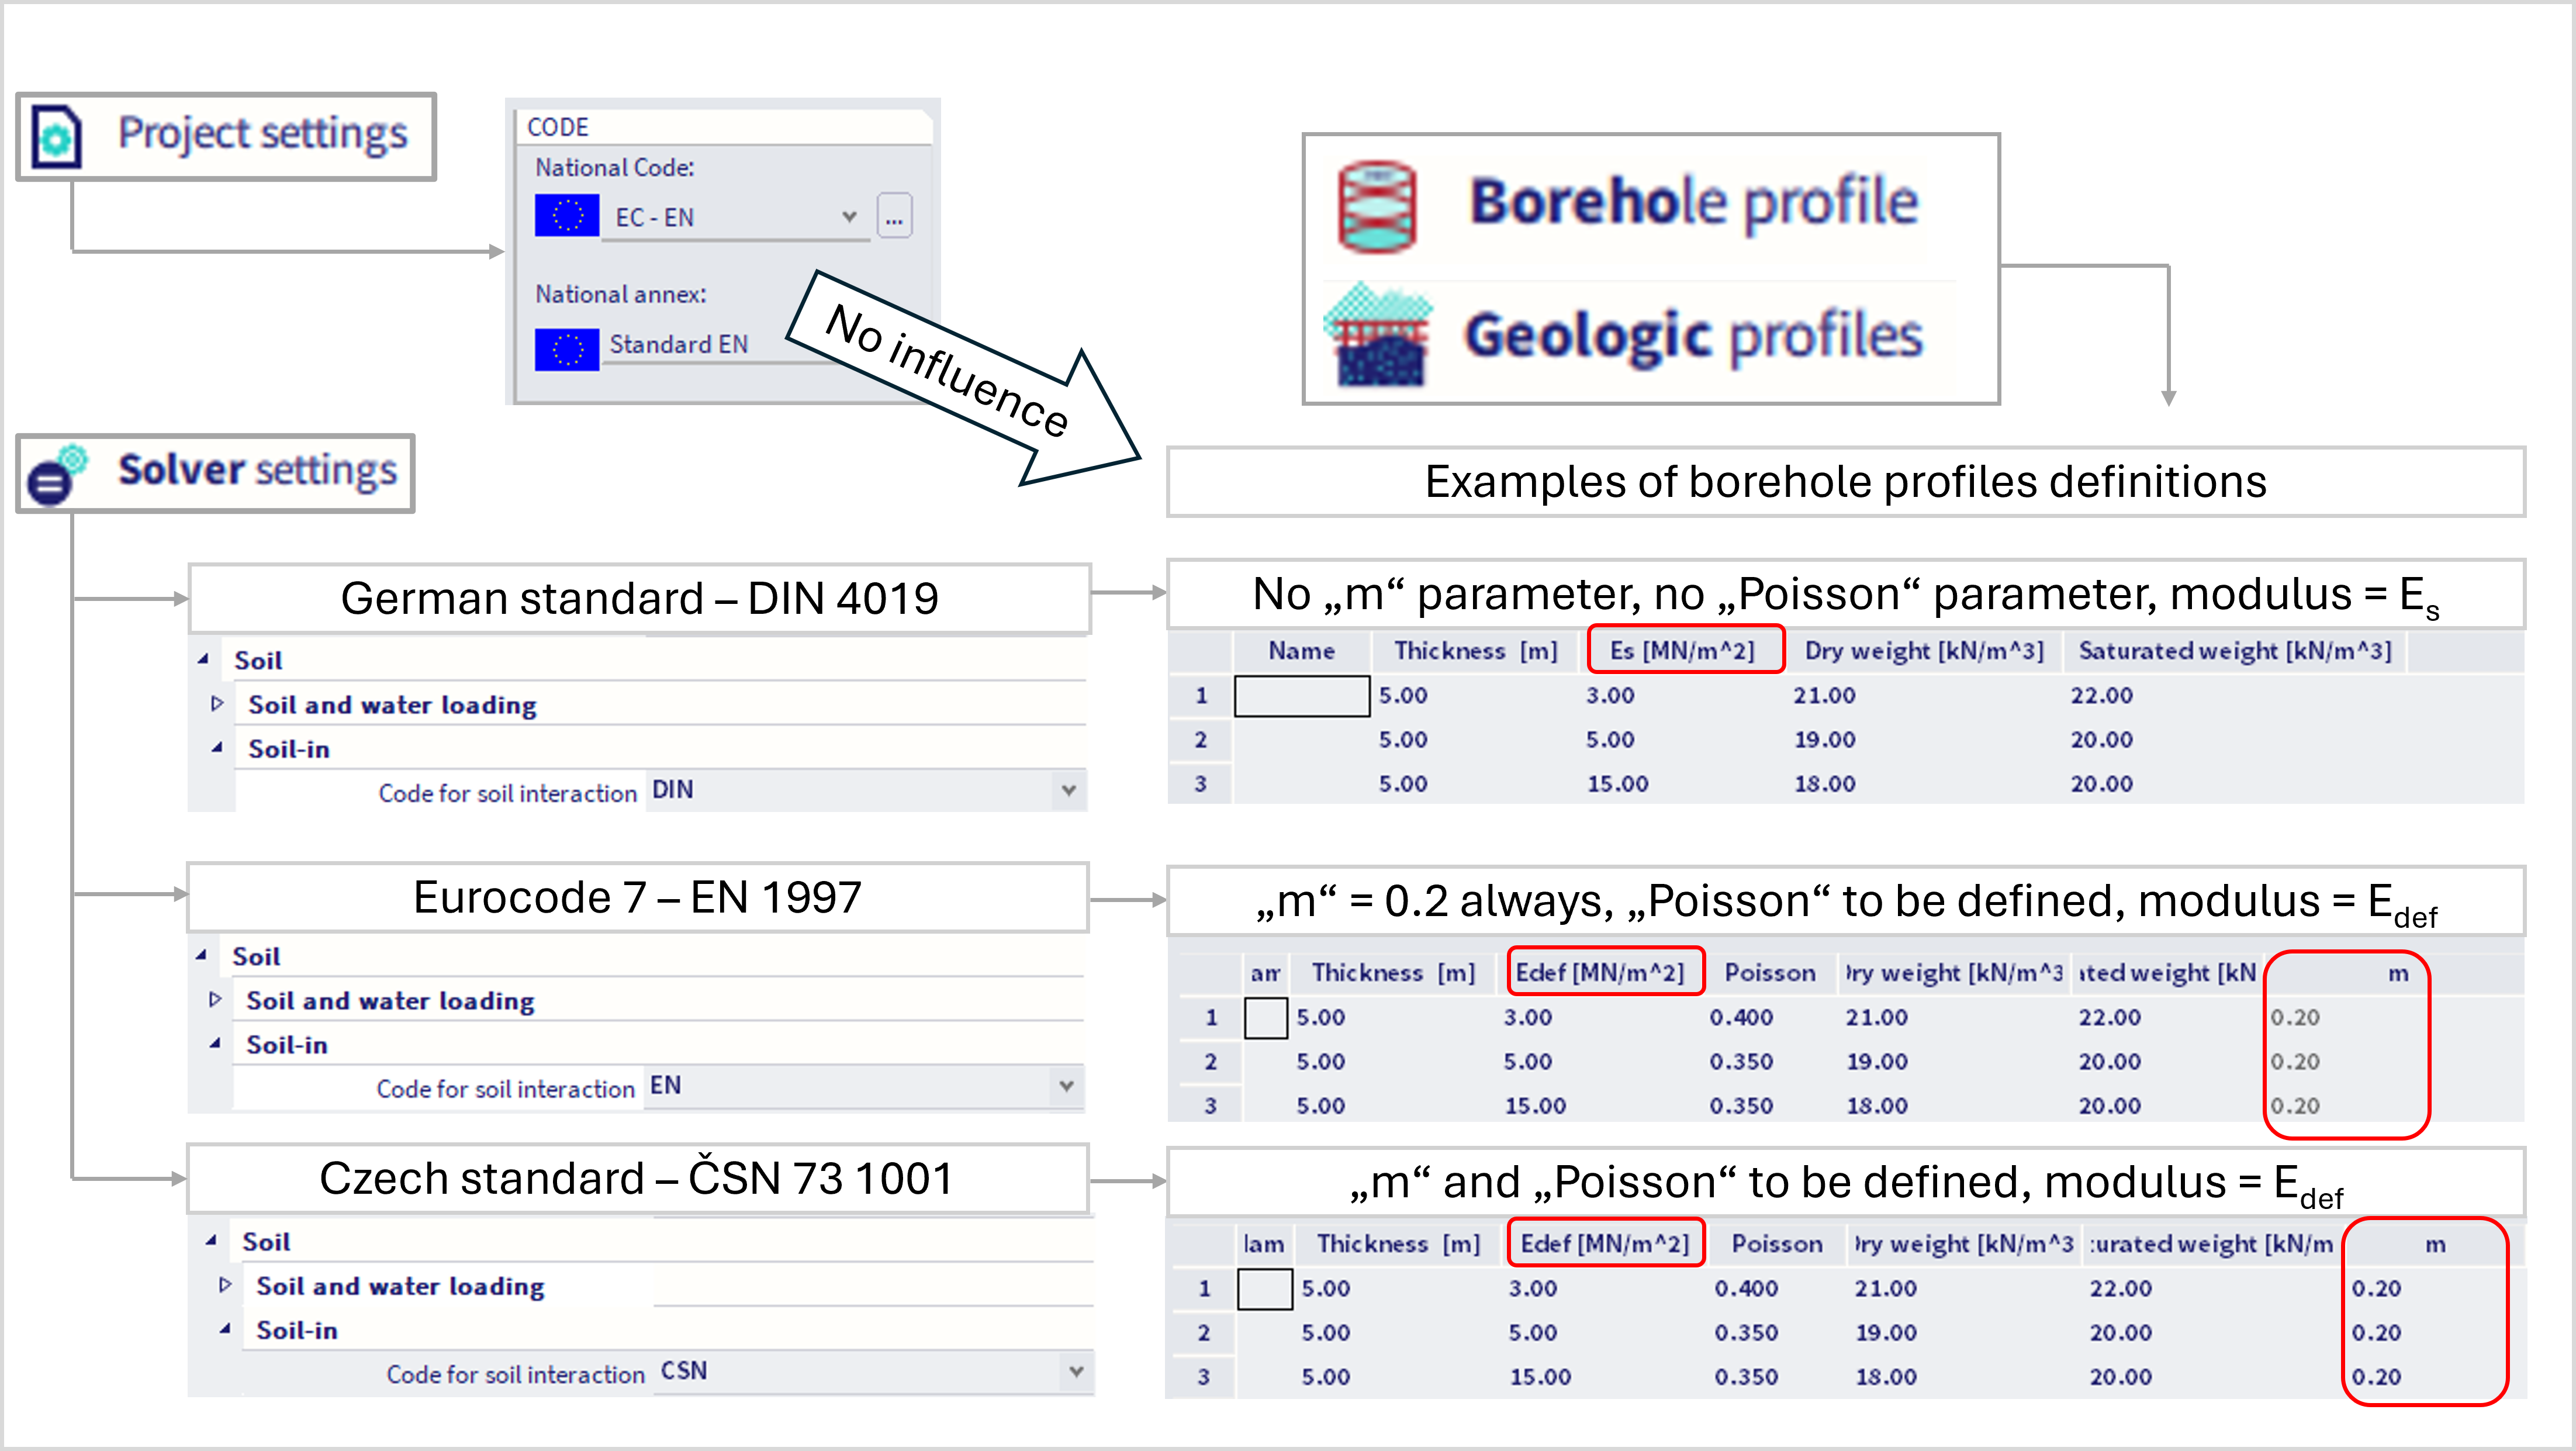Collapse the Soil-in group under Eurocode 7
Screen dimensions: 2576x1451
pyautogui.click(x=215, y=1044)
